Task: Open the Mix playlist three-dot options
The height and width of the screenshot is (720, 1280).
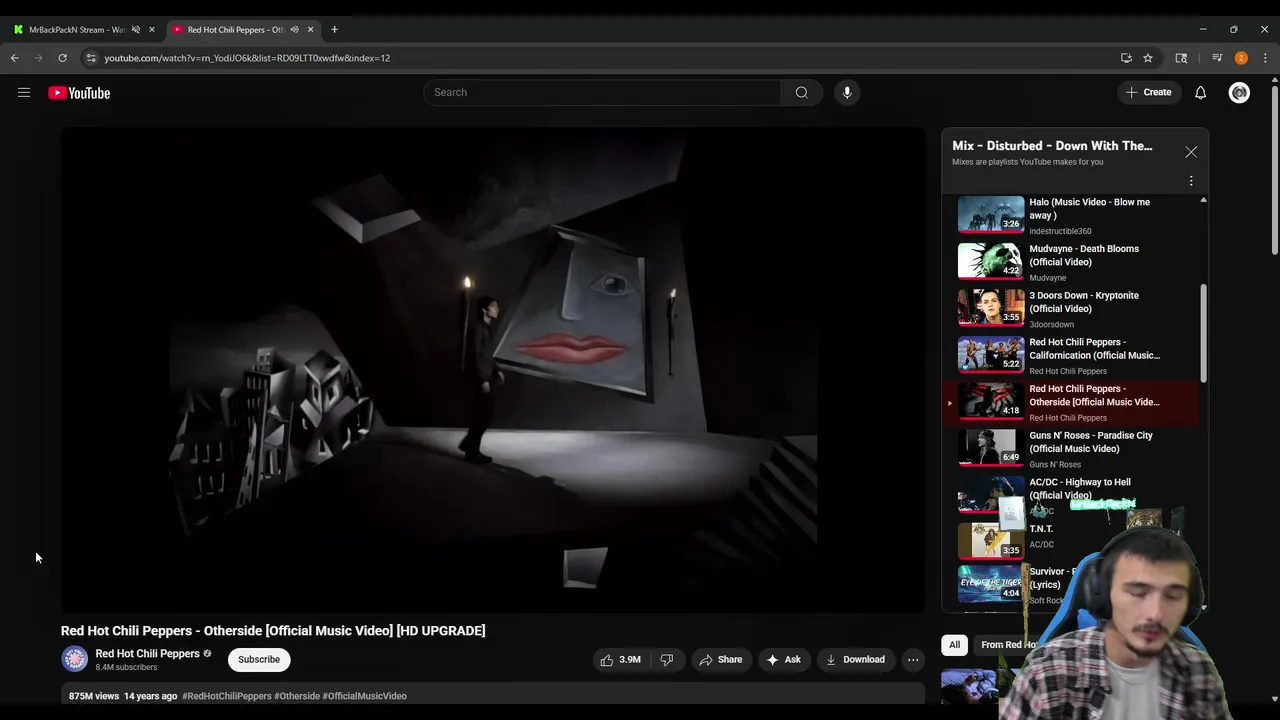Action: [1191, 181]
